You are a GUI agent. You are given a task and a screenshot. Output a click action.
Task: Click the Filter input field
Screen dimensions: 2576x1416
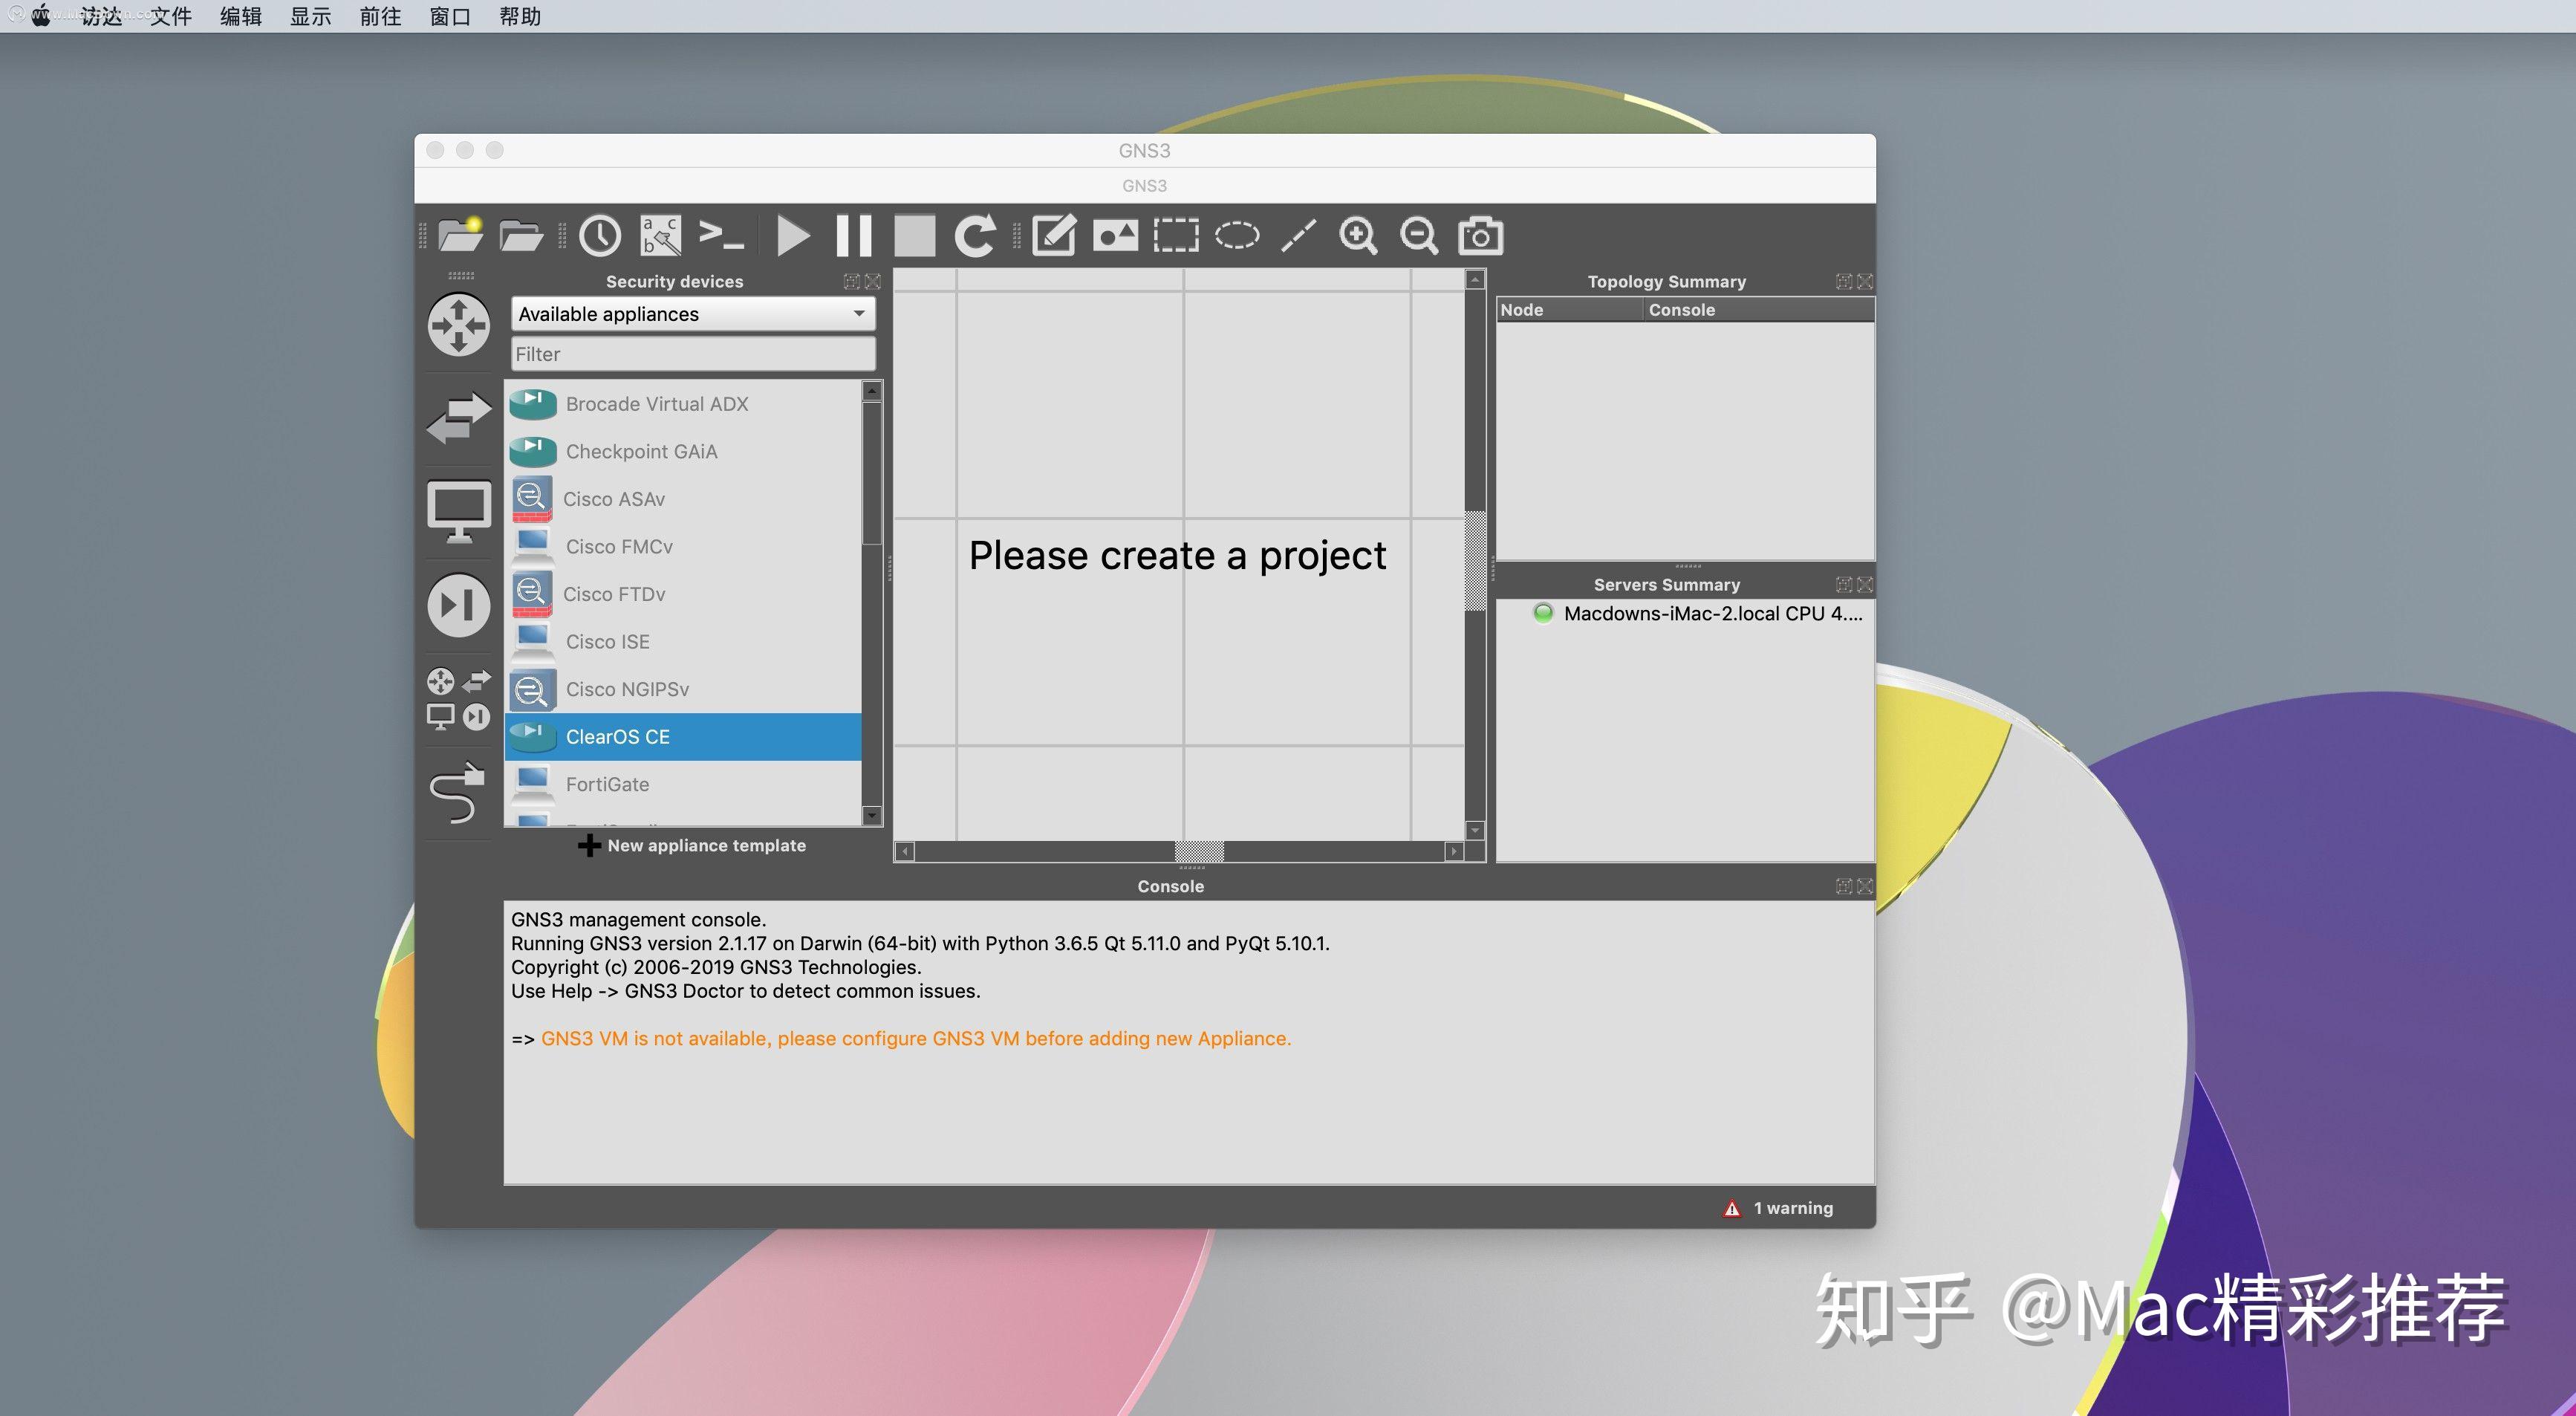click(693, 354)
